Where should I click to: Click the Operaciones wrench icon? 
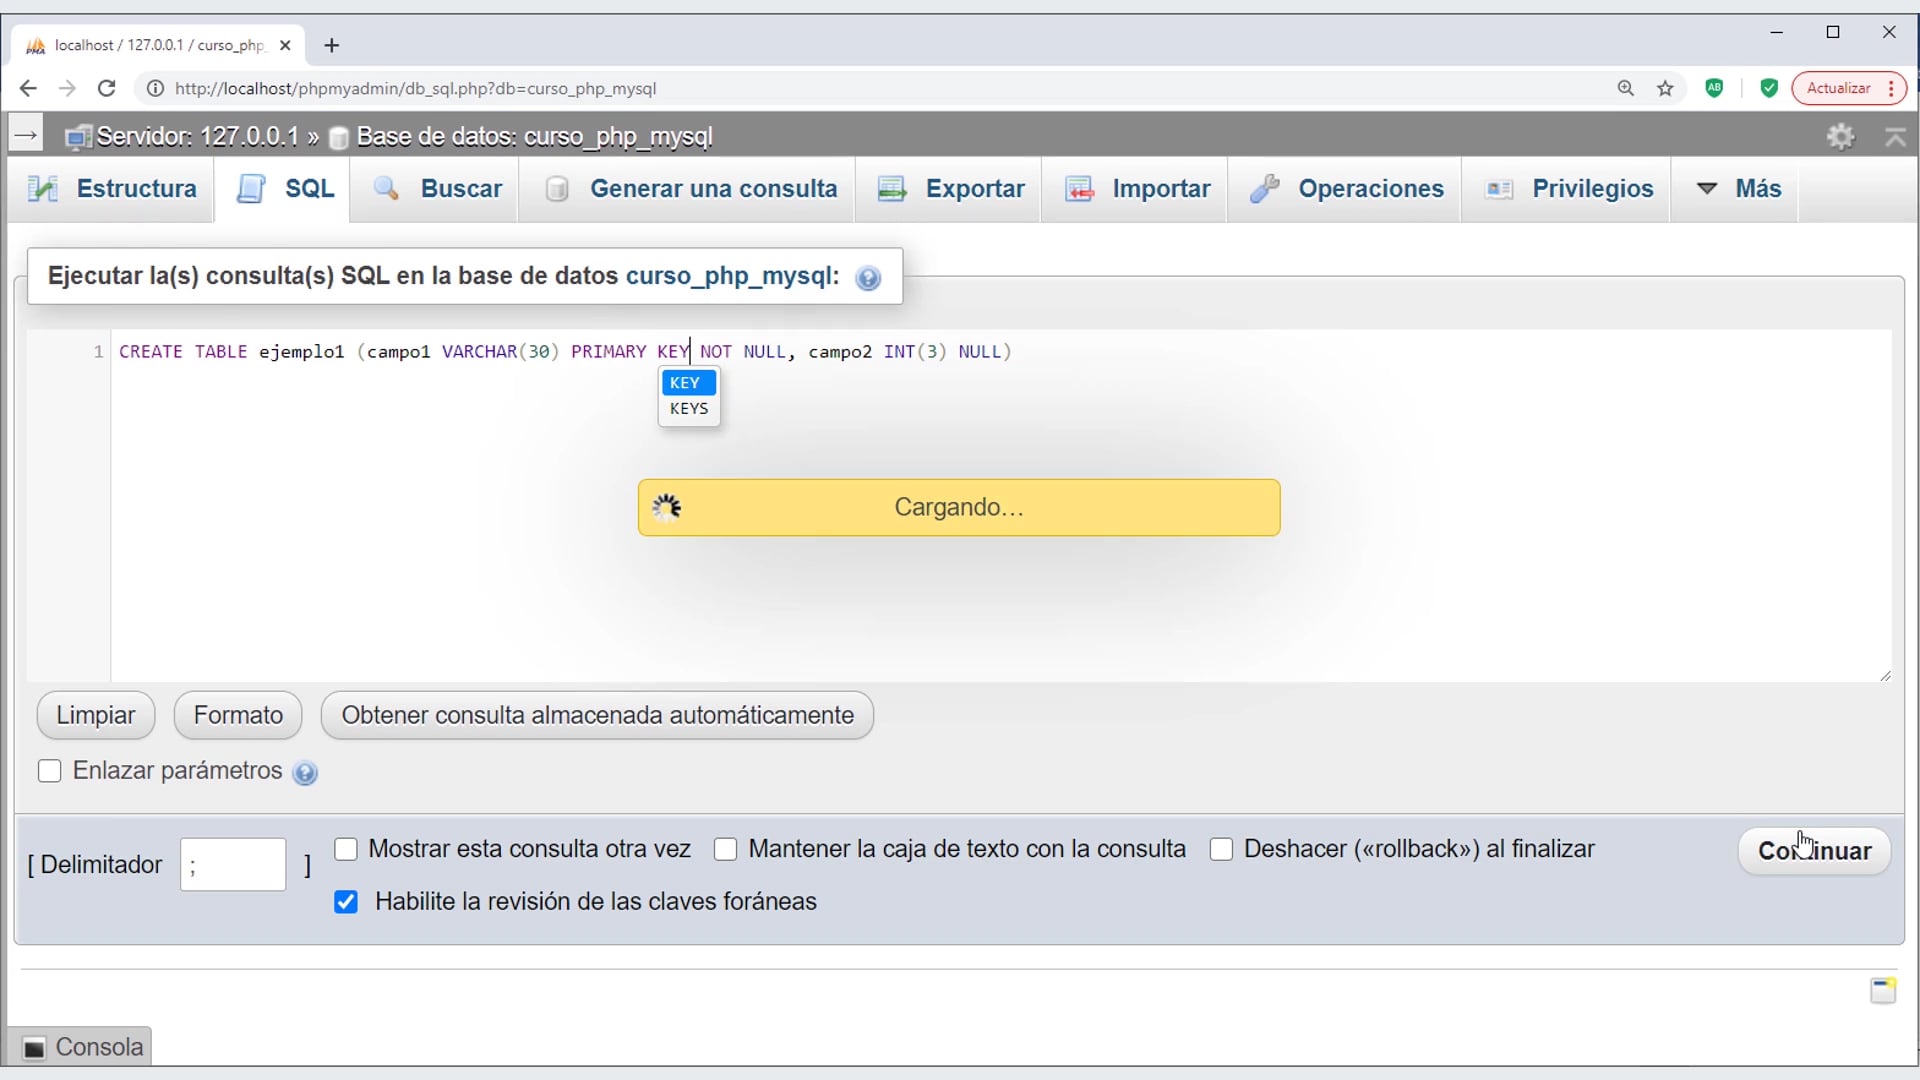point(1265,188)
